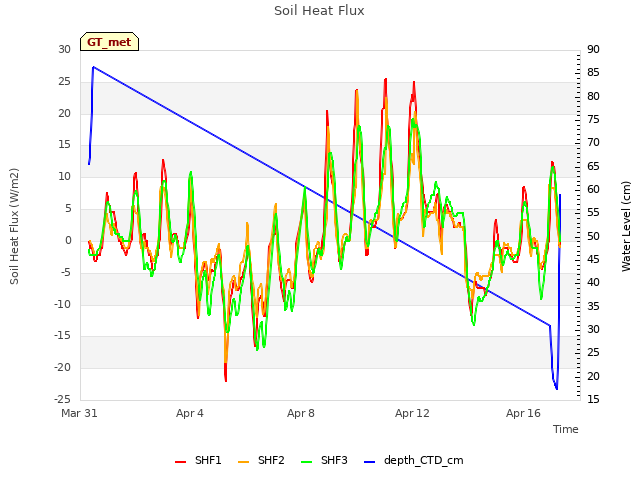This screenshot has width=640, height=480.
Task: Click the 30 left axis tick label
Action: point(64,49)
